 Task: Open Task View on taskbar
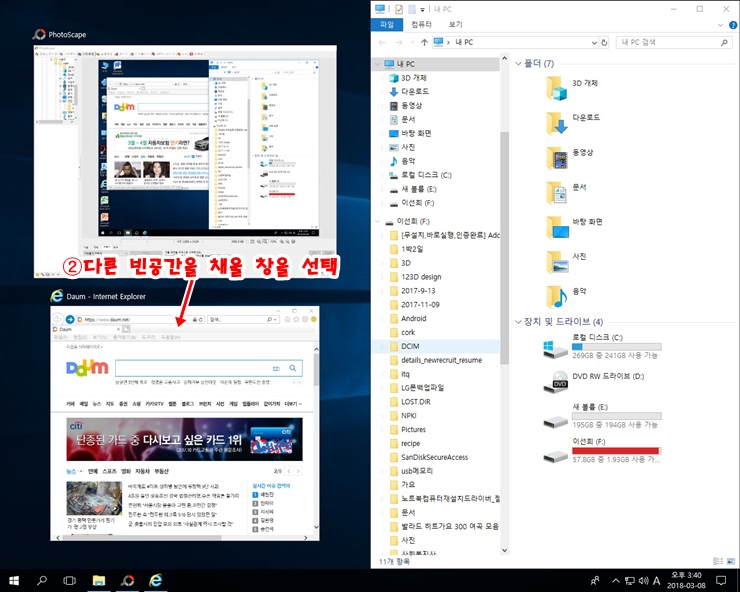tap(69, 580)
